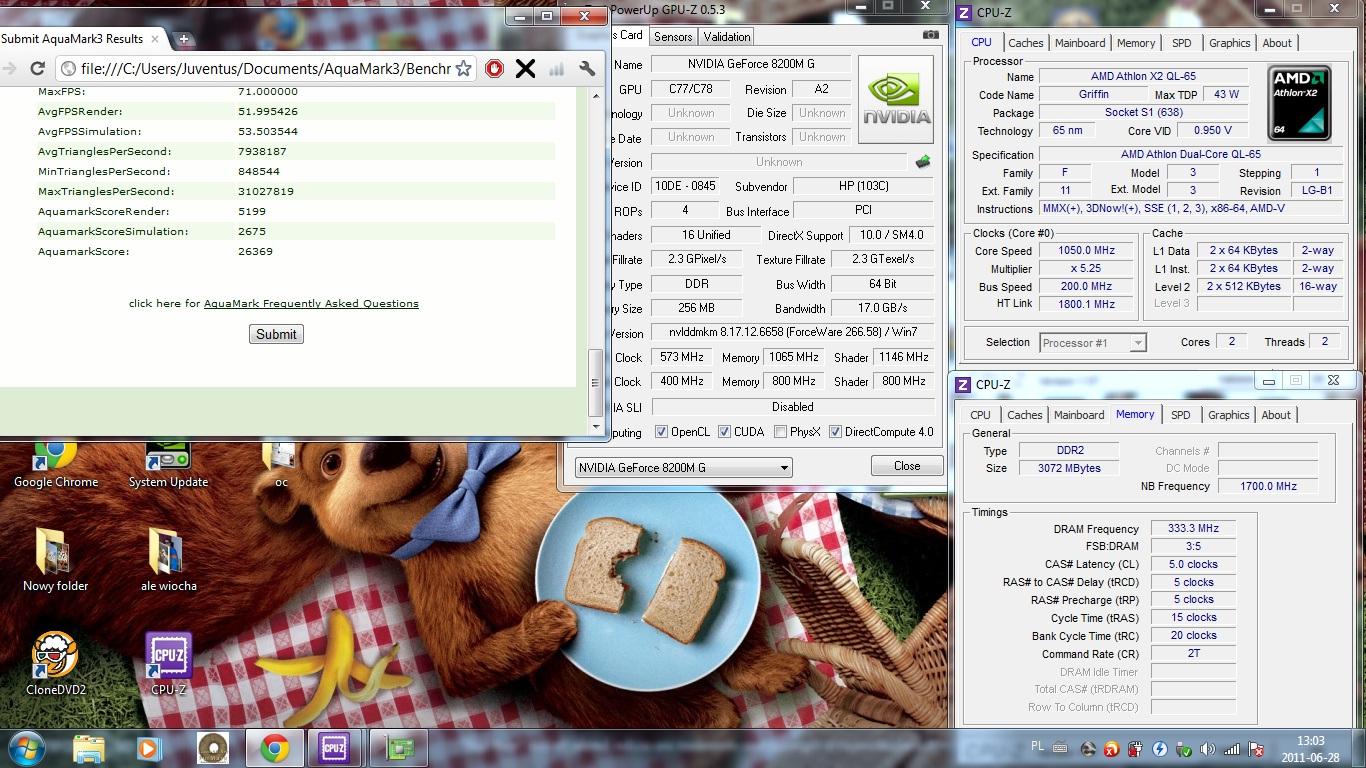The image size is (1366, 768).
Task: Open the Processor #1 selection dropdown
Action: click(1092, 343)
